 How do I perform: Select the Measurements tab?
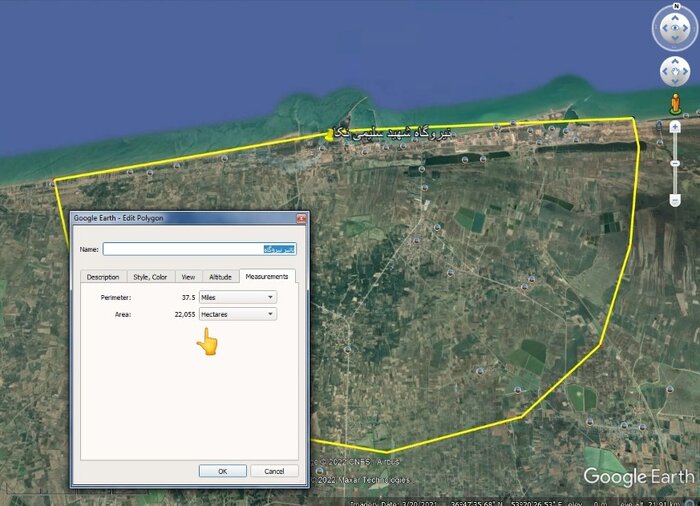coord(267,276)
